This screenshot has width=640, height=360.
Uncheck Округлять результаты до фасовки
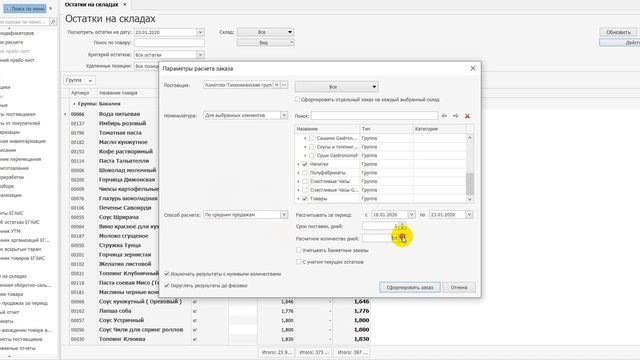167,286
